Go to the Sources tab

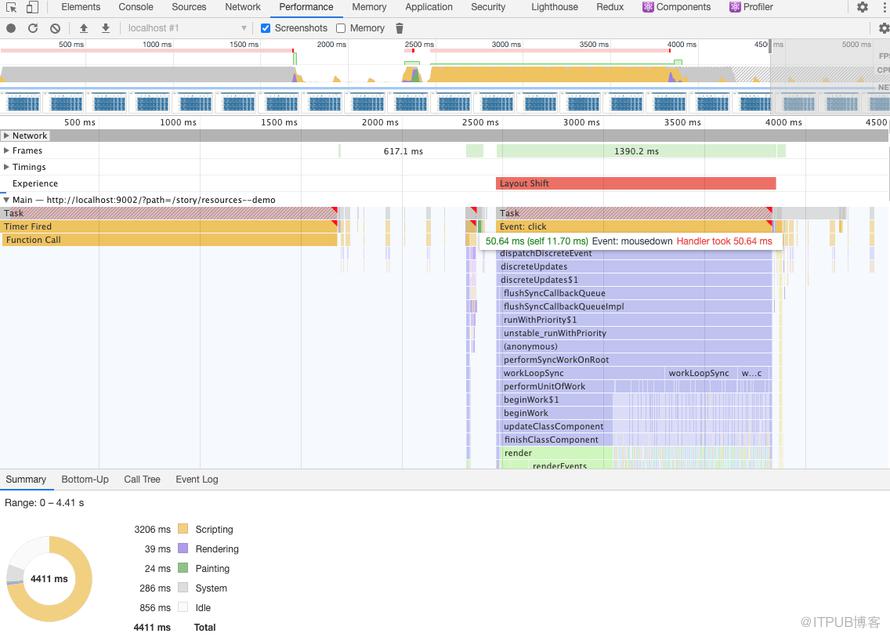point(189,7)
